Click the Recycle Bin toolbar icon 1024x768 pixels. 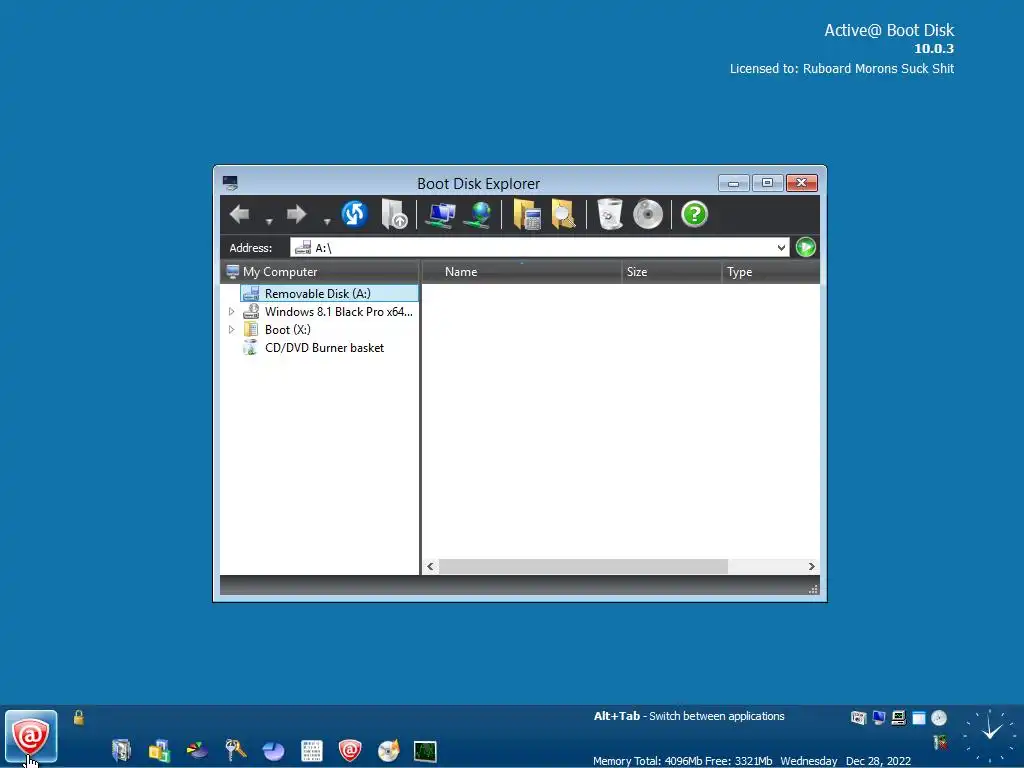point(610,214)
